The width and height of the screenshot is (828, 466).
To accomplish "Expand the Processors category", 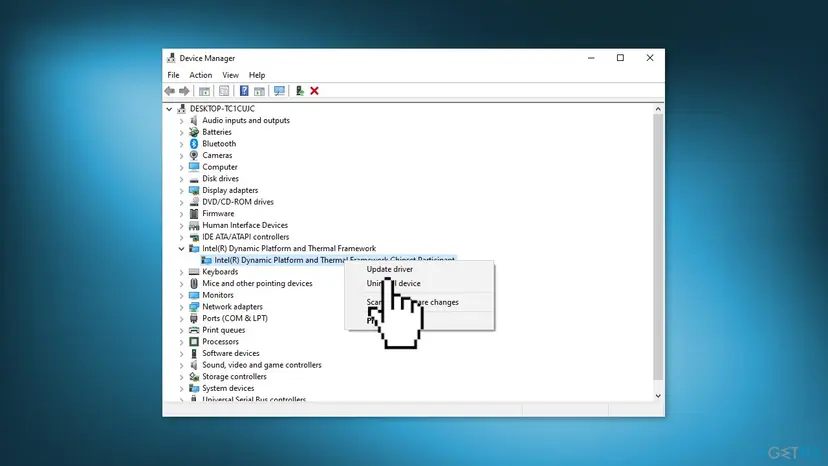I will [x=181, y=342].
